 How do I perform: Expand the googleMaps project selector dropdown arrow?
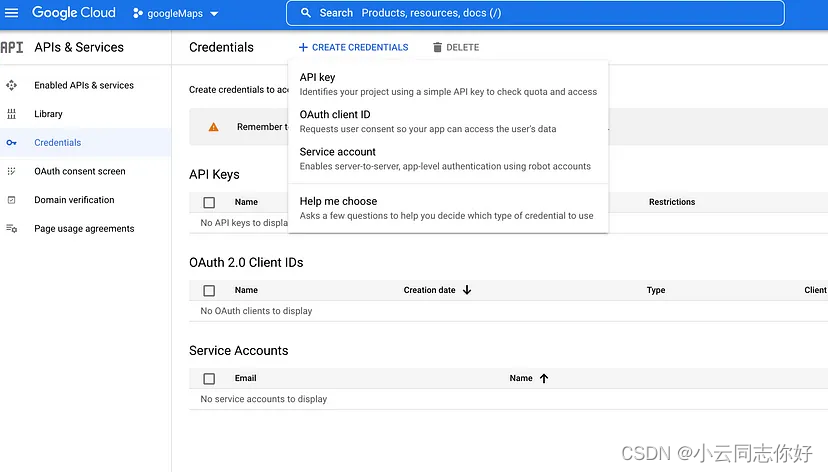click(x=214, y=14)
